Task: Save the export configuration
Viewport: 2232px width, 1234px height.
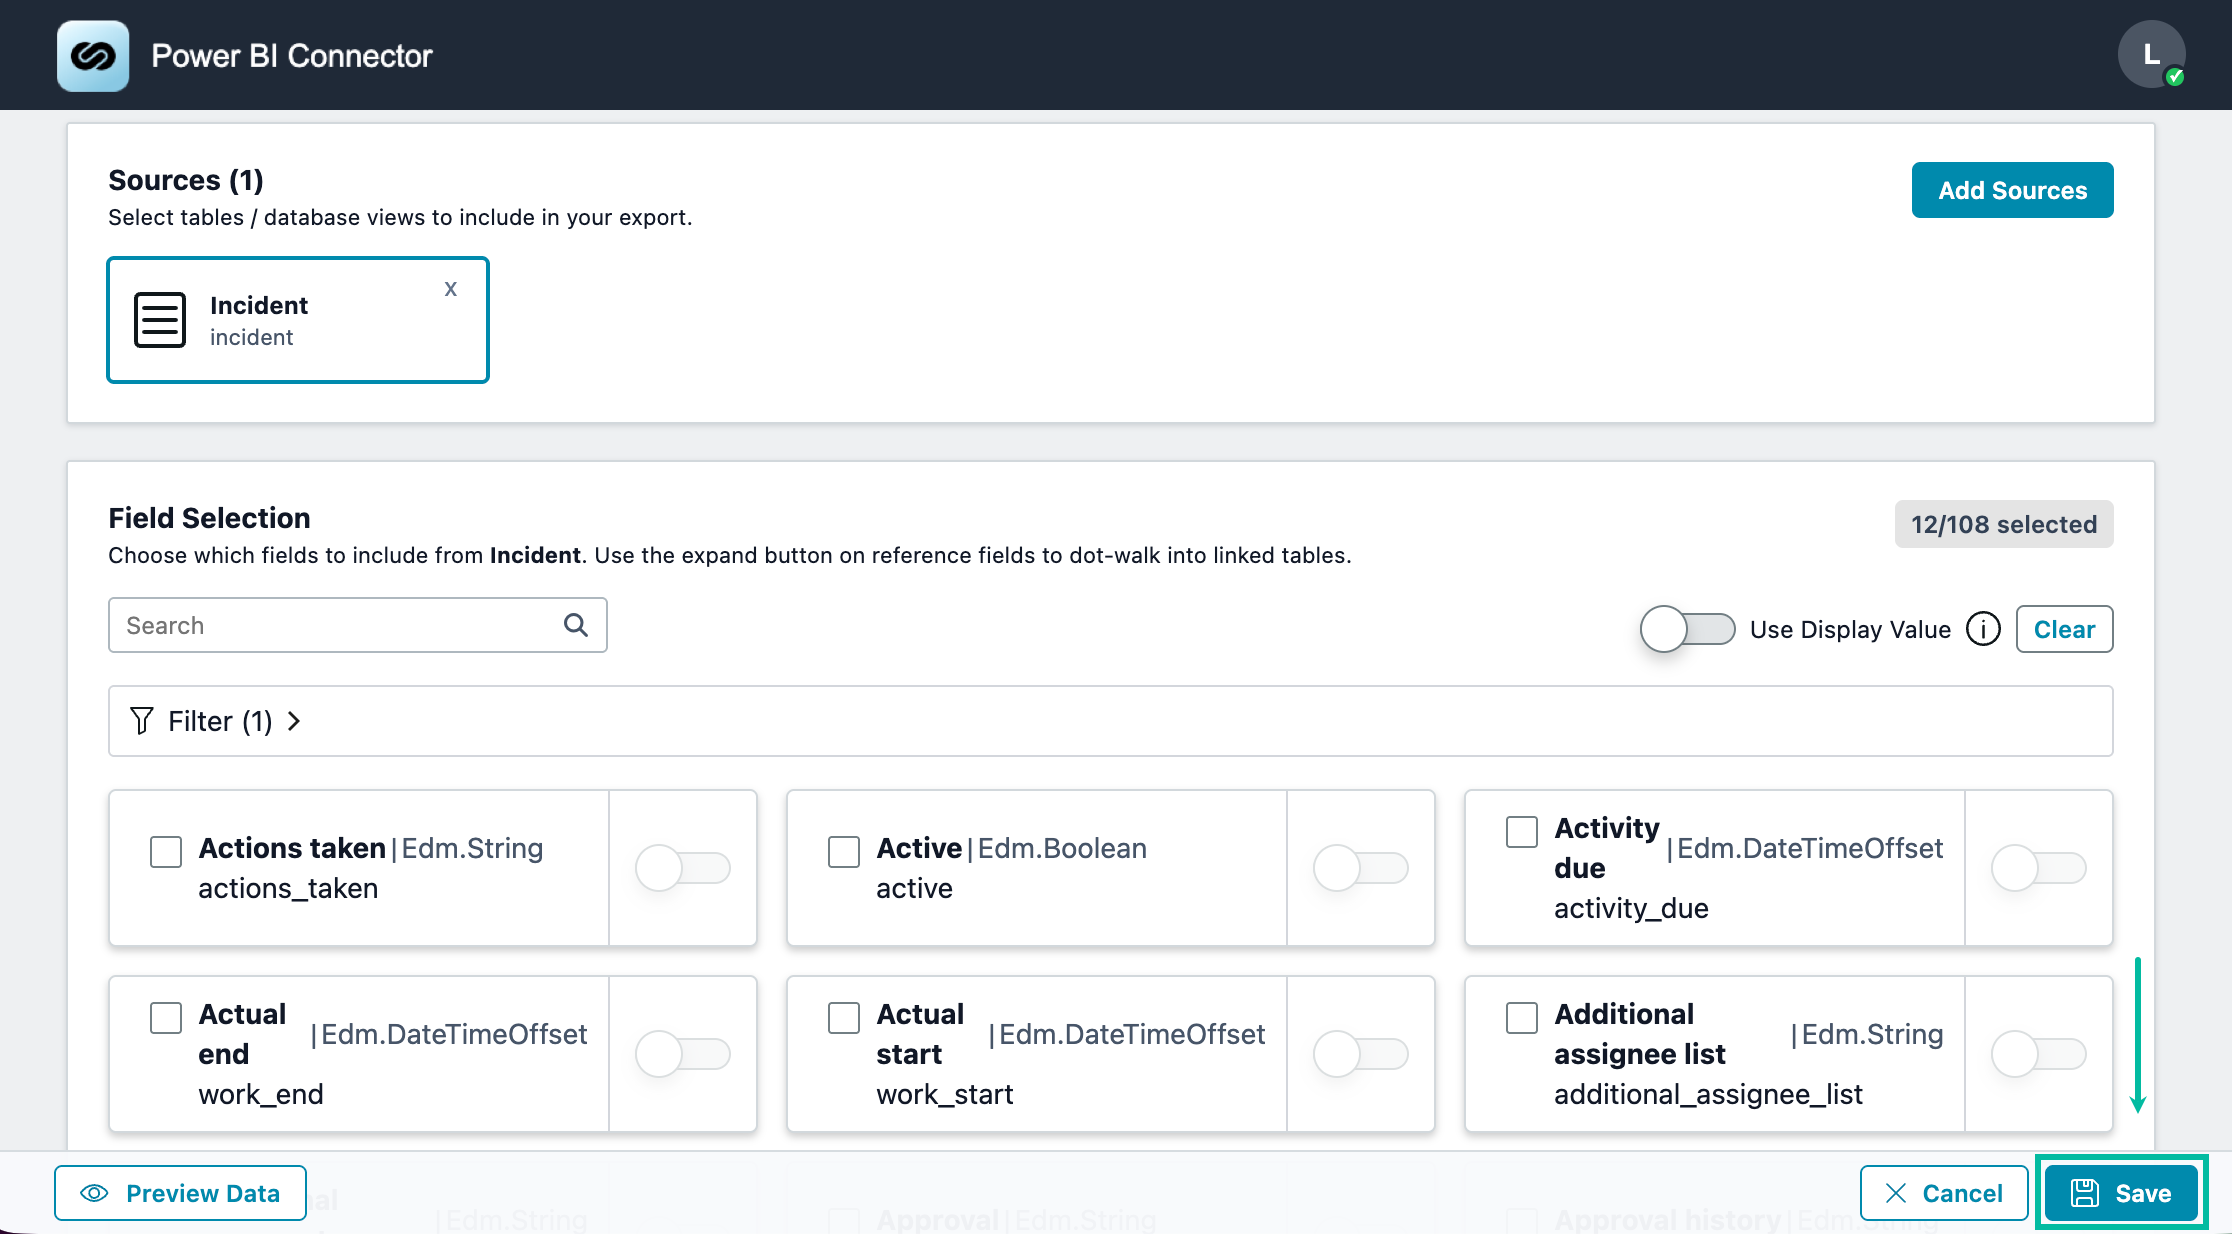Action: click(x=2121, y=1193)
